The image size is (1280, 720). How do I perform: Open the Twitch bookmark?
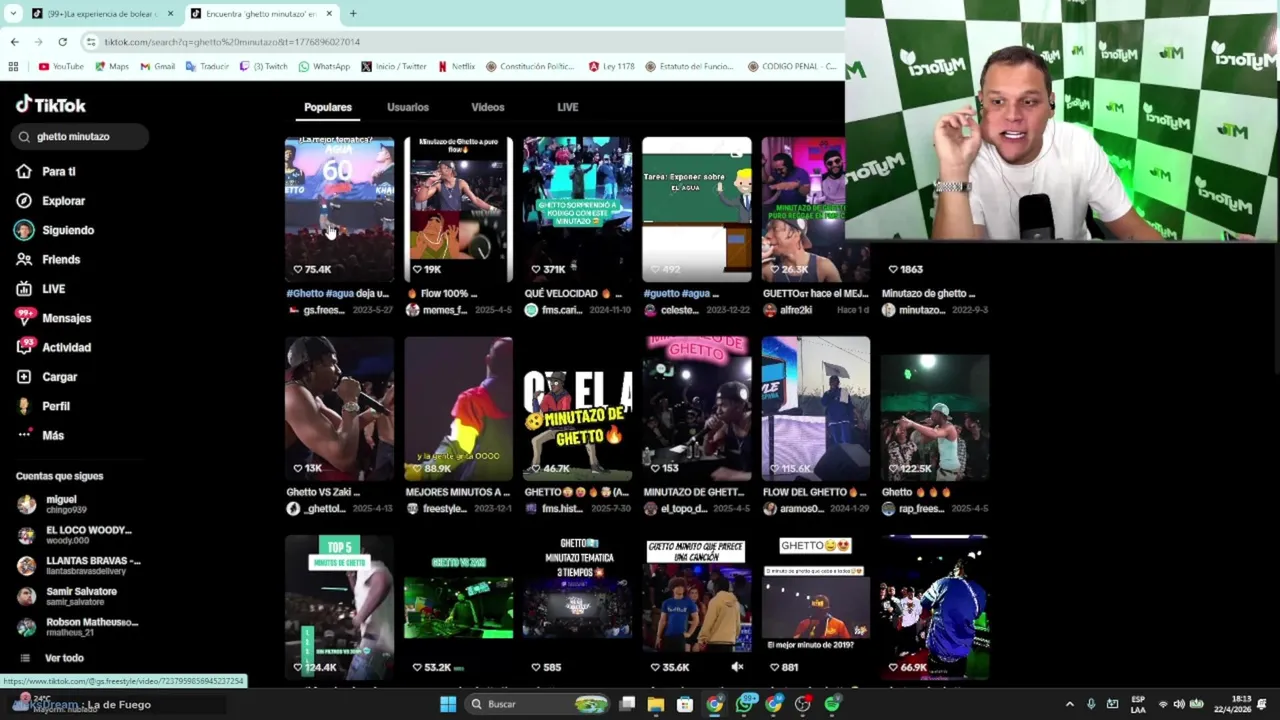point(264,67)
